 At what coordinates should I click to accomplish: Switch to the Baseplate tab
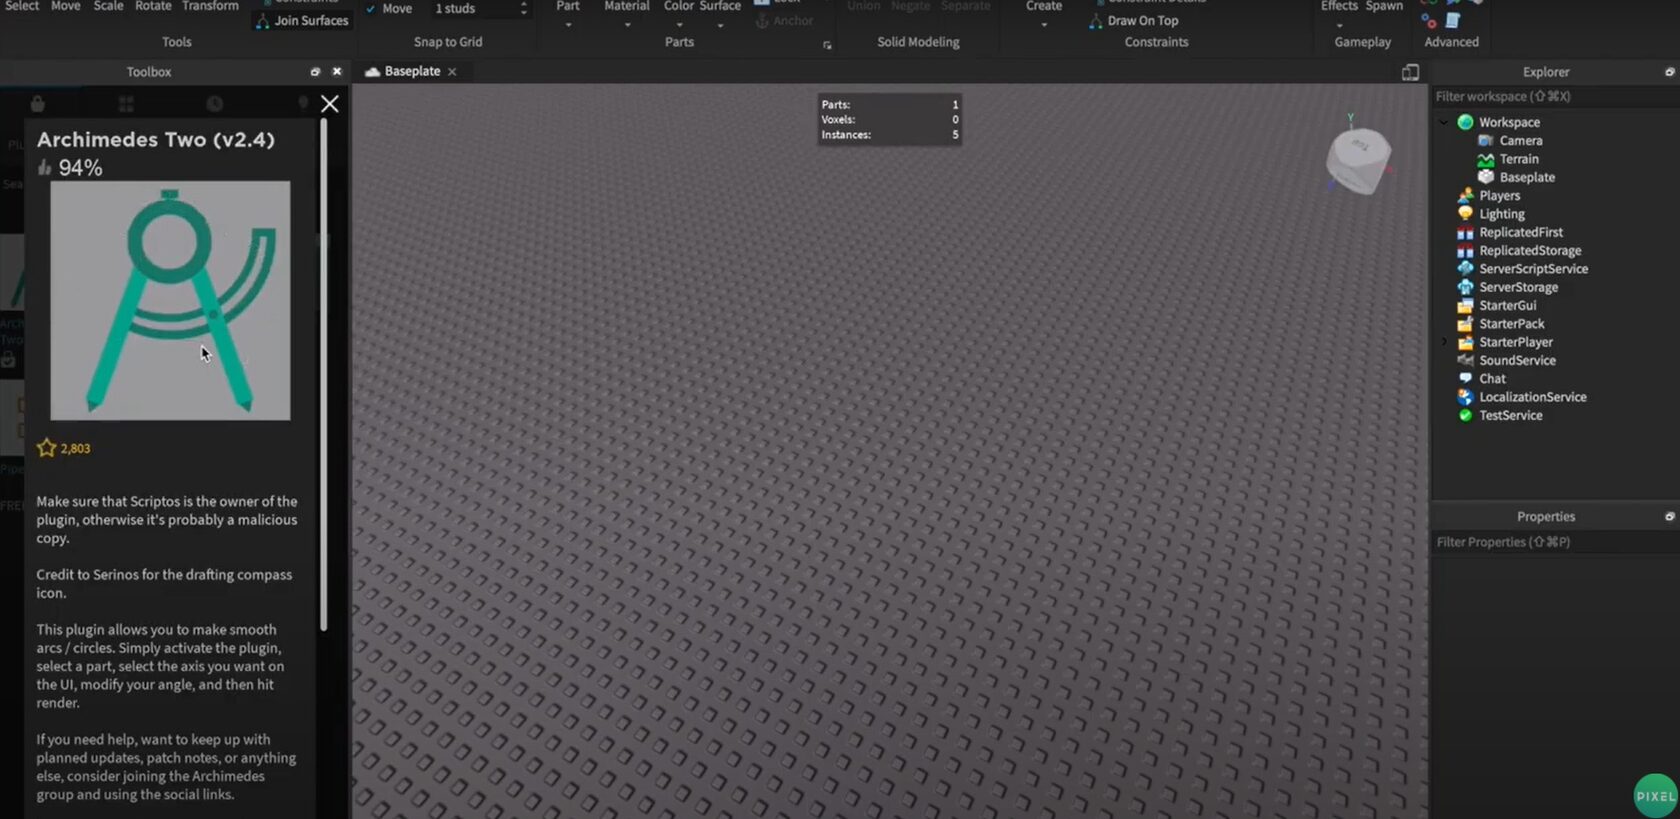click(411, 71)
